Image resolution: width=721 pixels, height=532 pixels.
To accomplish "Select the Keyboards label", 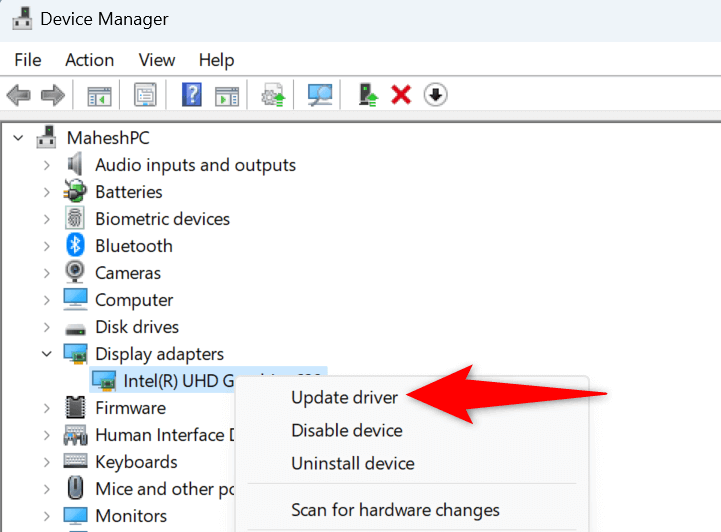I will pos(136,462).
